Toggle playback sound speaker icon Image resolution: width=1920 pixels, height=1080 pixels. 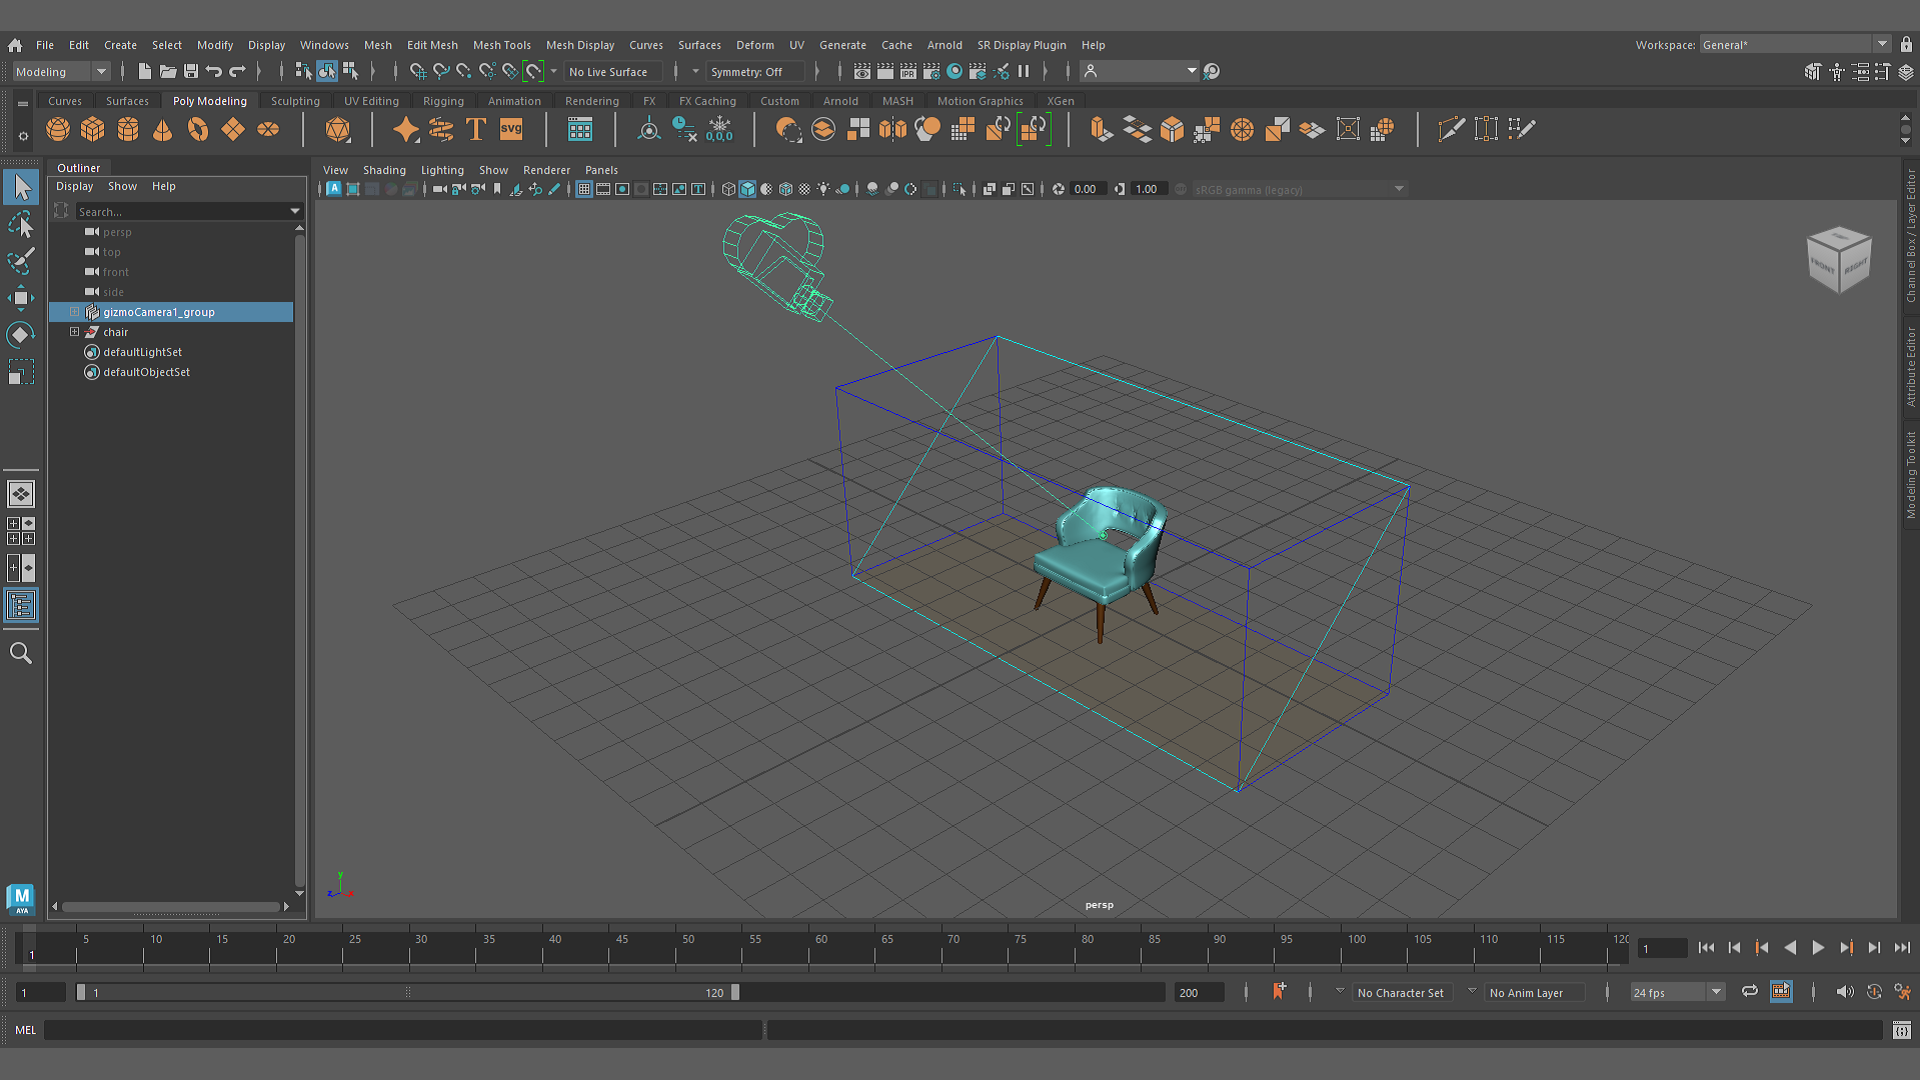1844,992
